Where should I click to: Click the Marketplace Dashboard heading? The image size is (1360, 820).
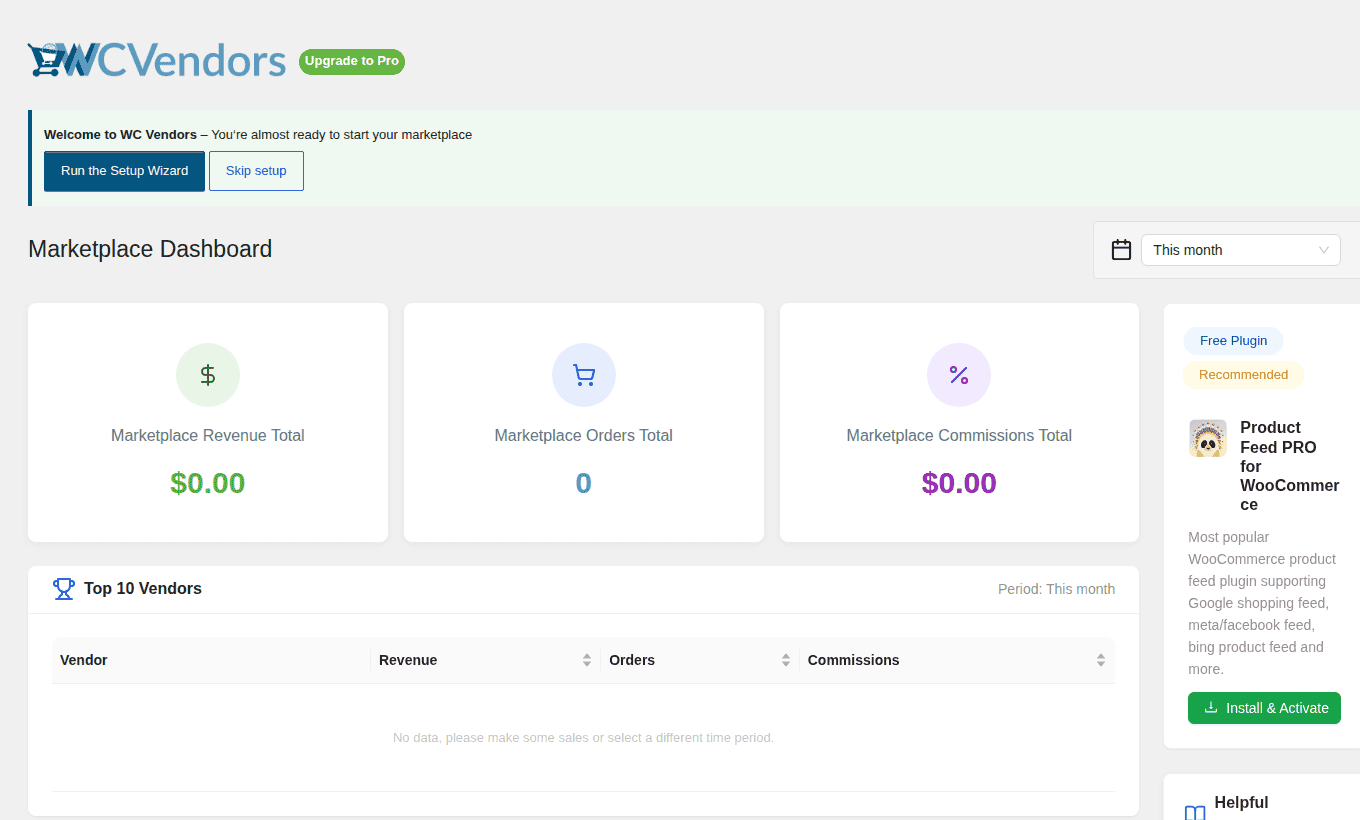[150, 249]
